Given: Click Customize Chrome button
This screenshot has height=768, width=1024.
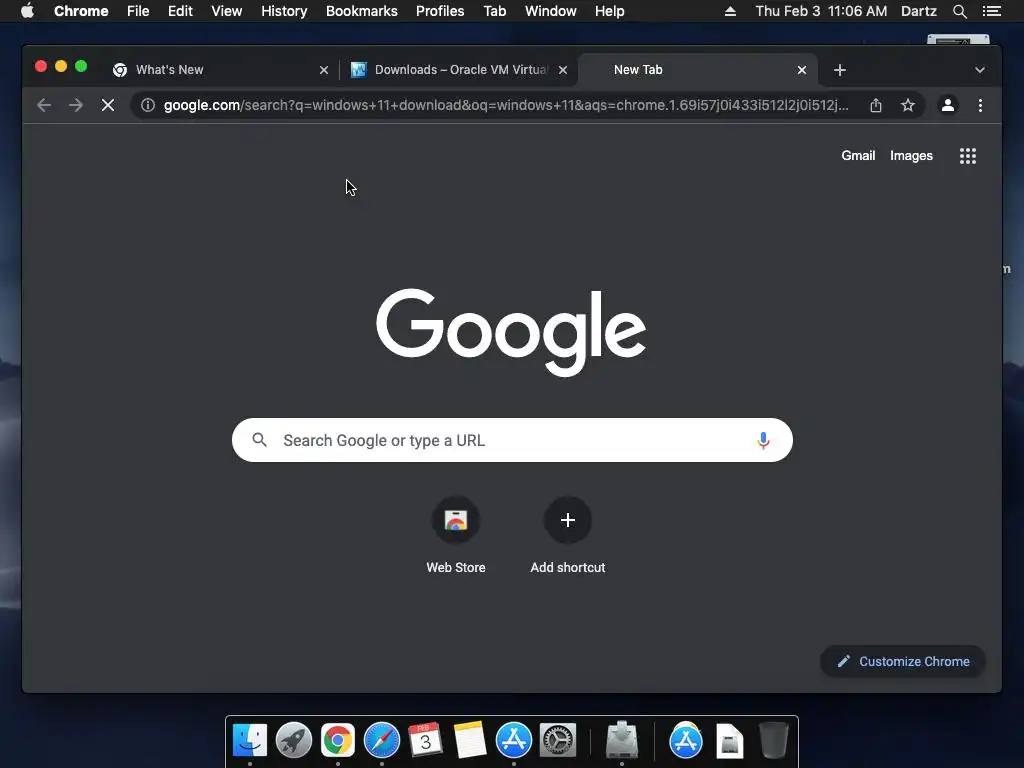Looking at the screenshot, I should tap(903, 662).
